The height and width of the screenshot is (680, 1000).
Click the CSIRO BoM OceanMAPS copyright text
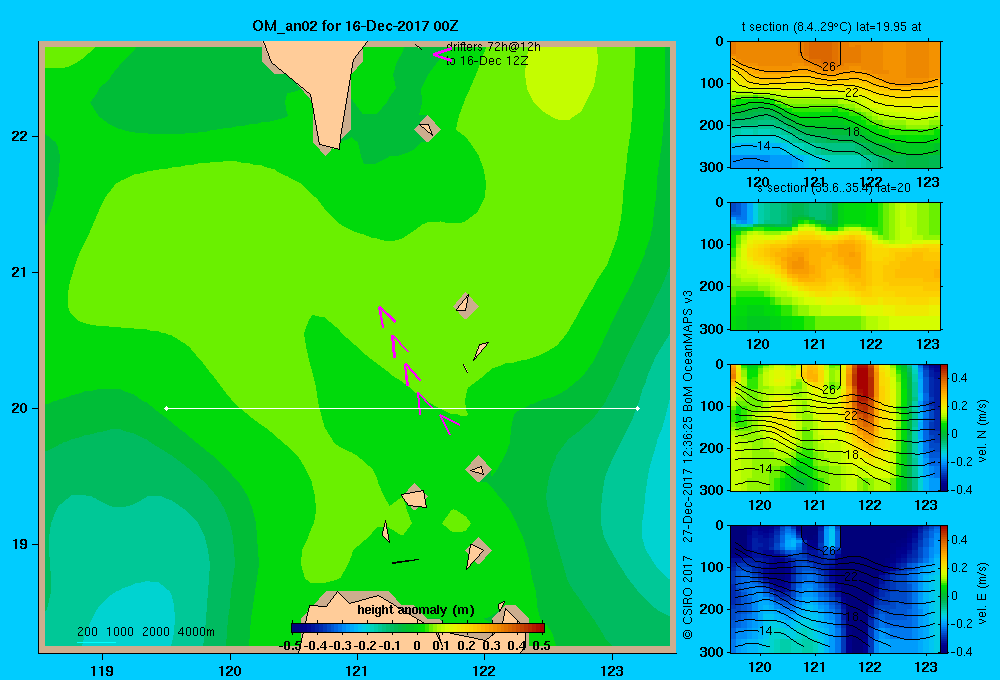coord(688,464)
